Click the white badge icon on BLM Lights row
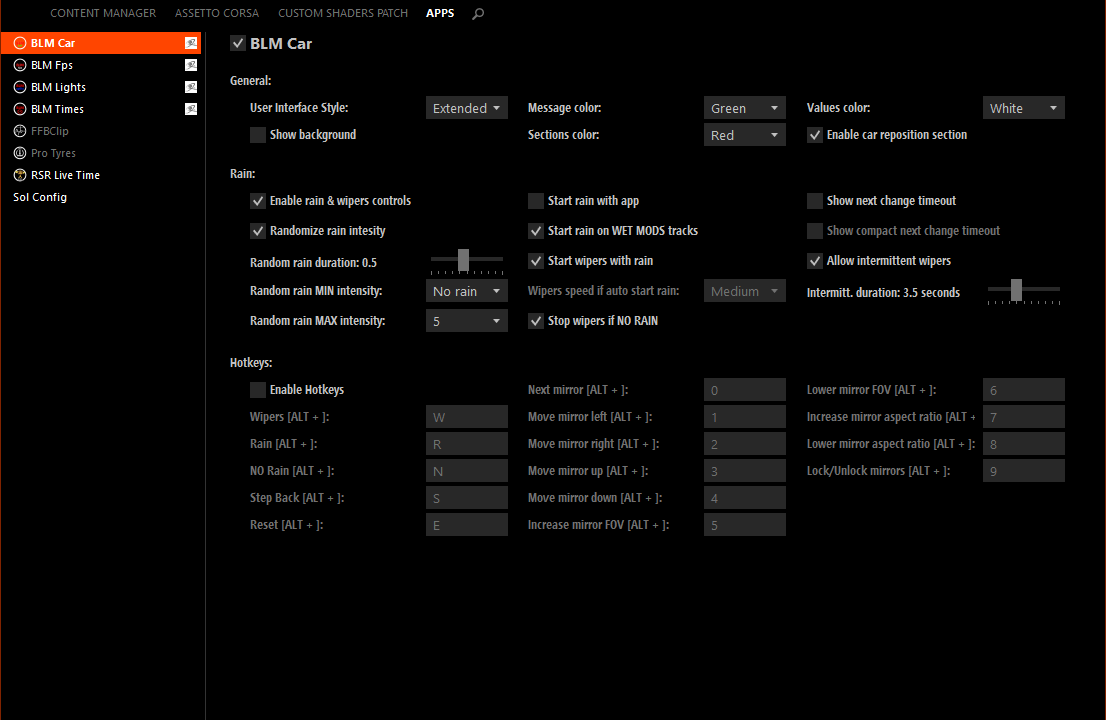 pos(190,87)
